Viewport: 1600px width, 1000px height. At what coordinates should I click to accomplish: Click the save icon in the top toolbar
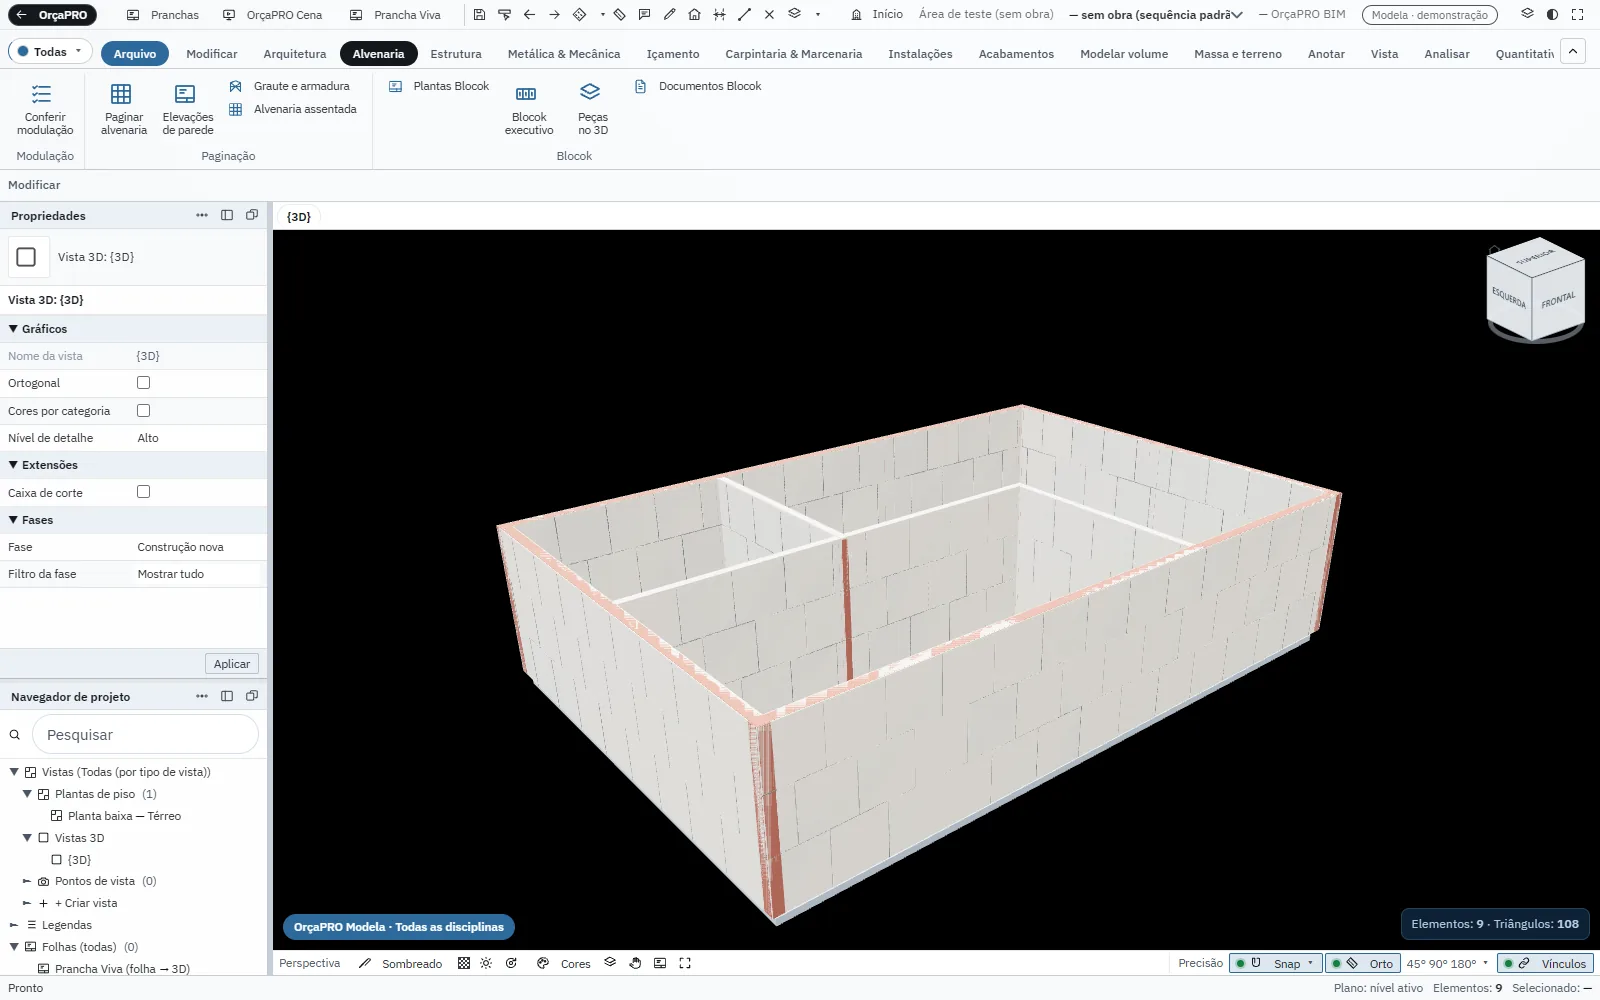pyautogui.click(x=479, y=15)
